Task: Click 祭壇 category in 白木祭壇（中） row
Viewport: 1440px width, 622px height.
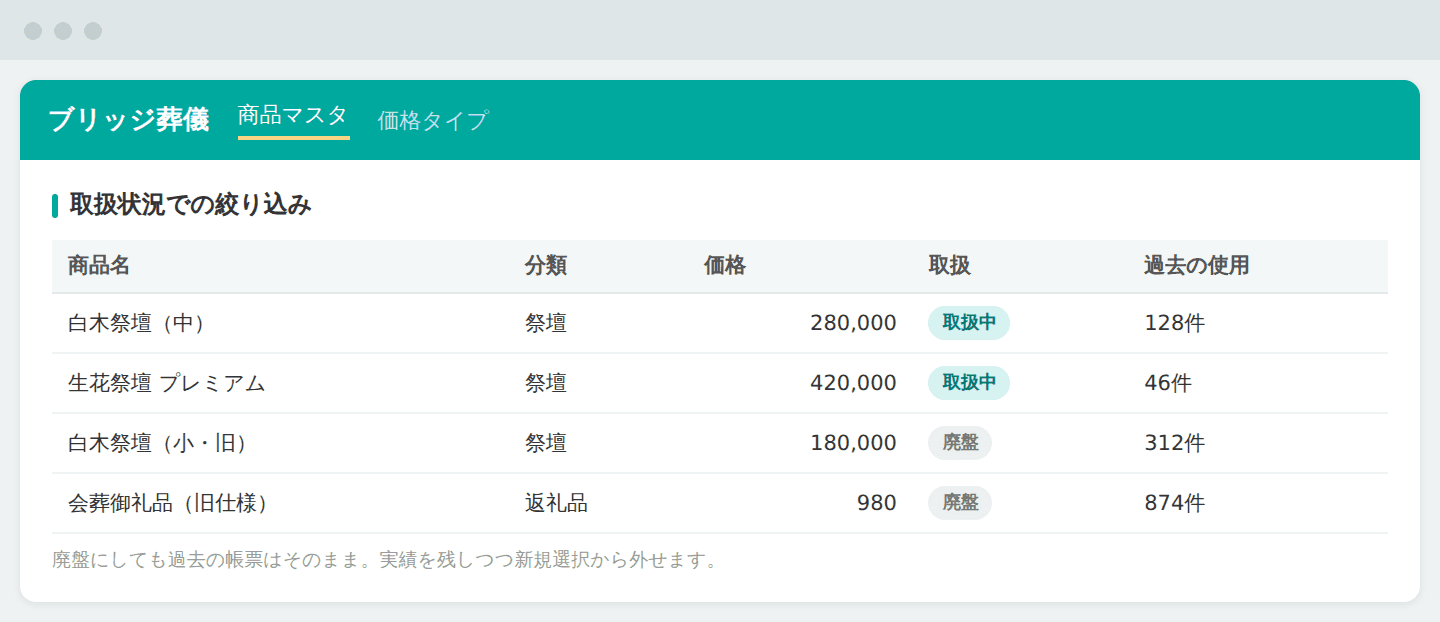Action: click(546, 323)
